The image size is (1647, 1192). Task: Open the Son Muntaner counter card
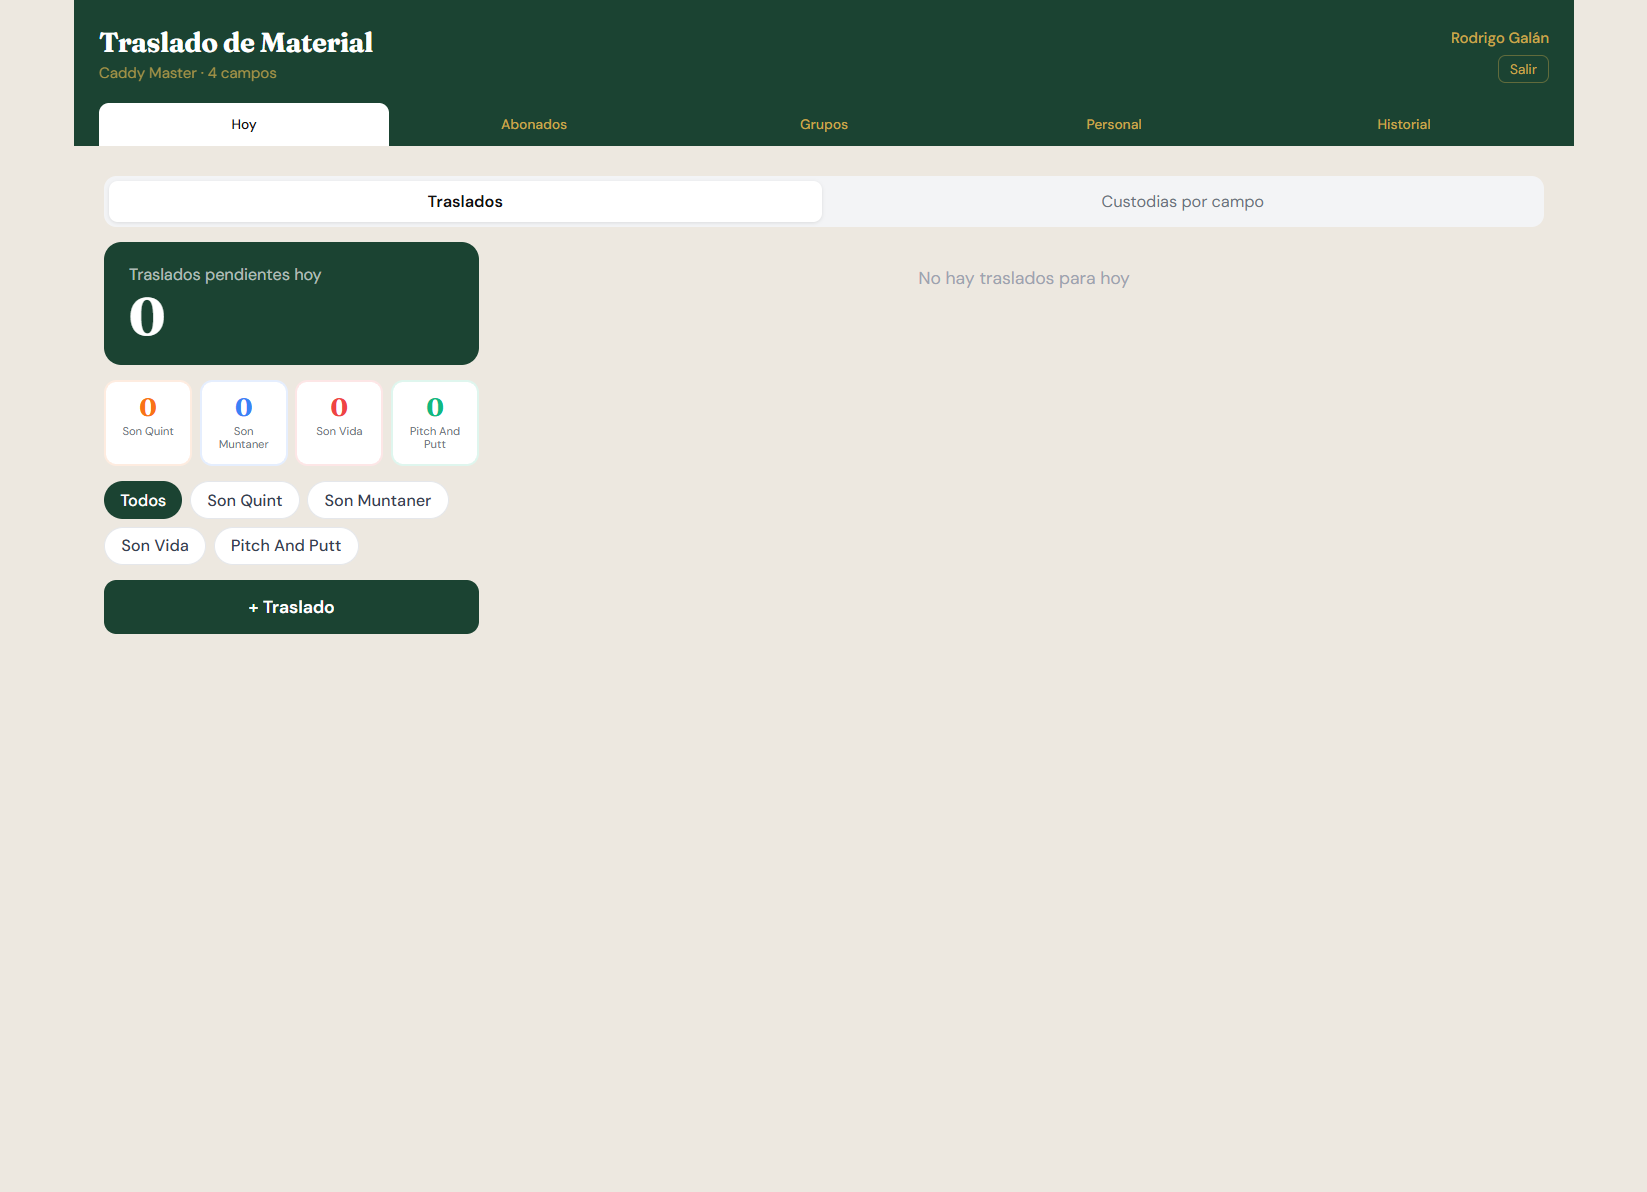point(244,423)
